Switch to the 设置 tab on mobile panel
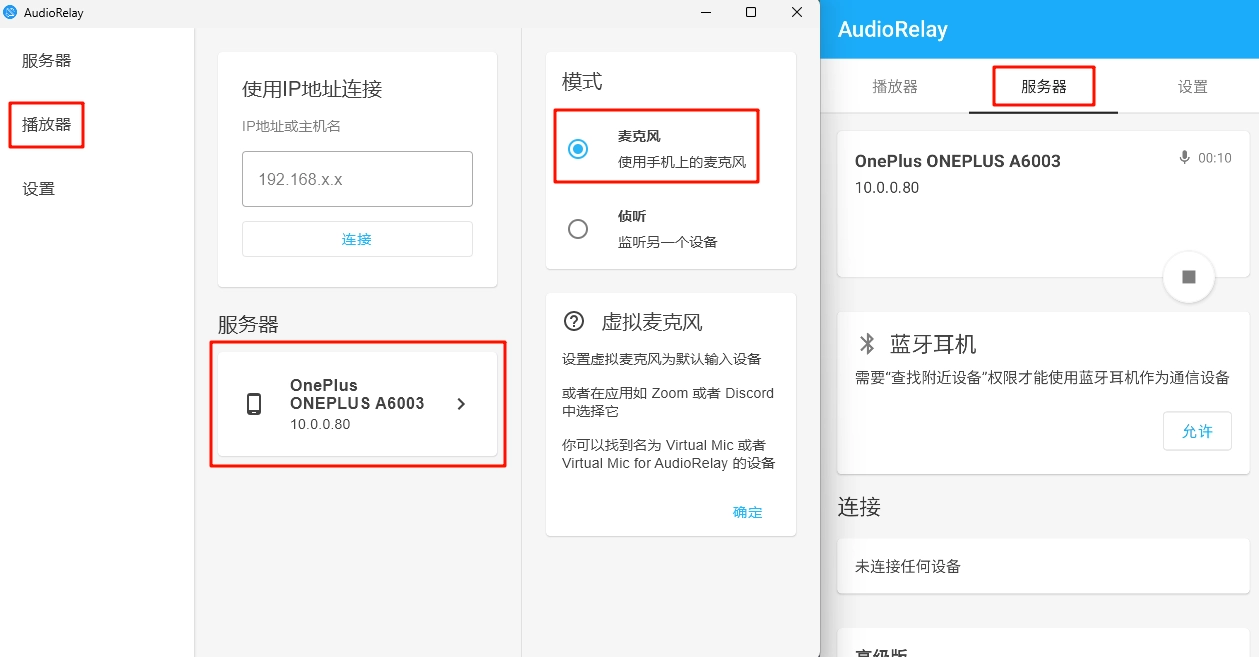Image resolution: width=1259 pixels, height=657 pixels. pyautogui.click(x=1192, y=87)
